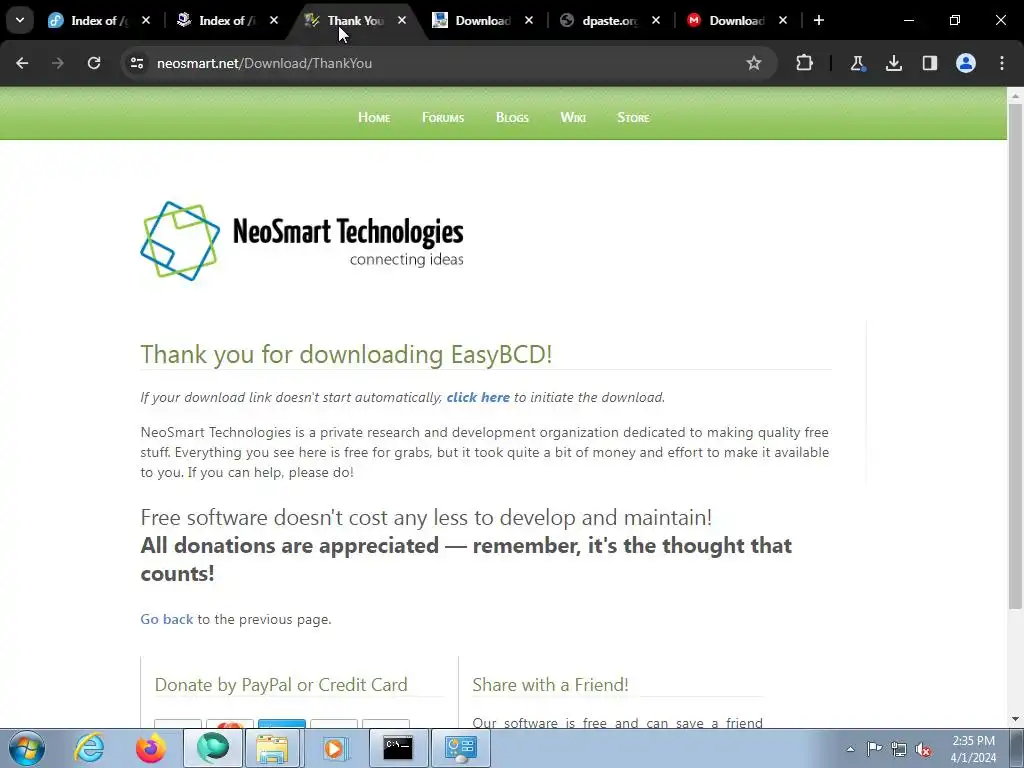The width and height of the screenshot is (1024, 768).
Task: Open the profile avatar menu
Action: tap(966, 63)
